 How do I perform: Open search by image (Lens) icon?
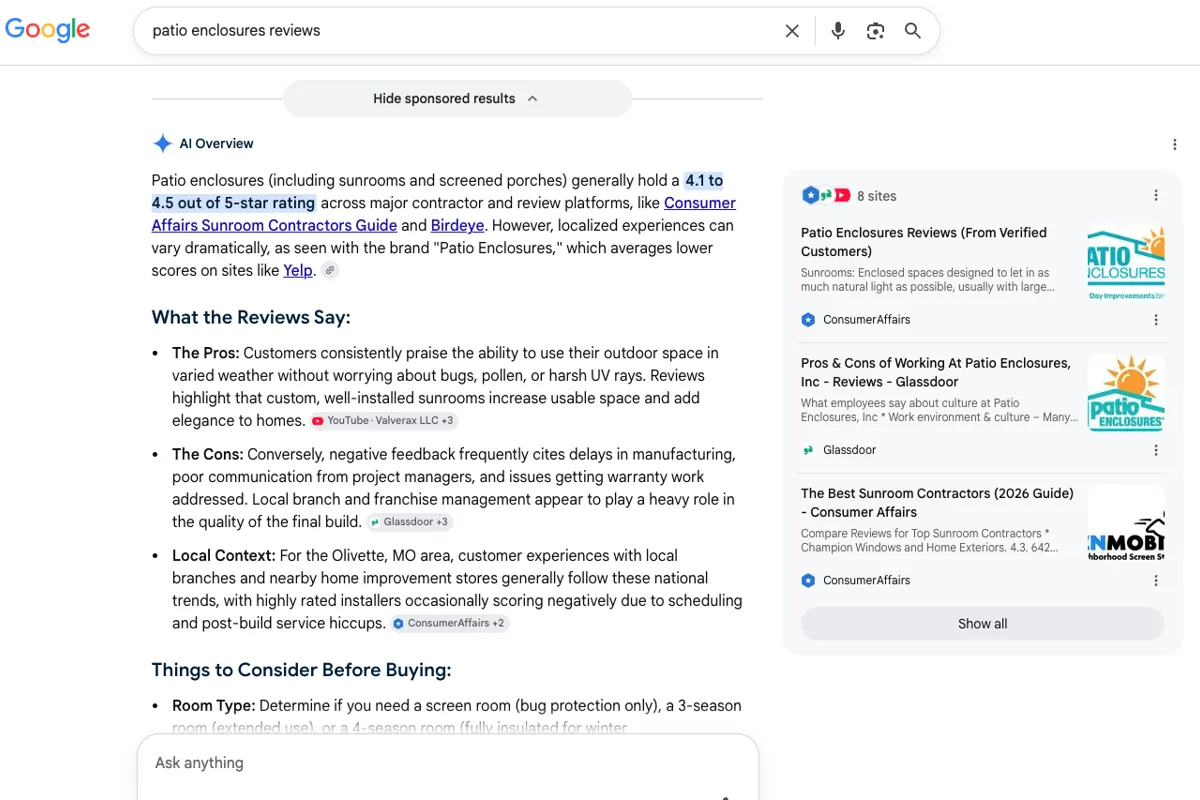pyautogui.click(x=876, y=31)
